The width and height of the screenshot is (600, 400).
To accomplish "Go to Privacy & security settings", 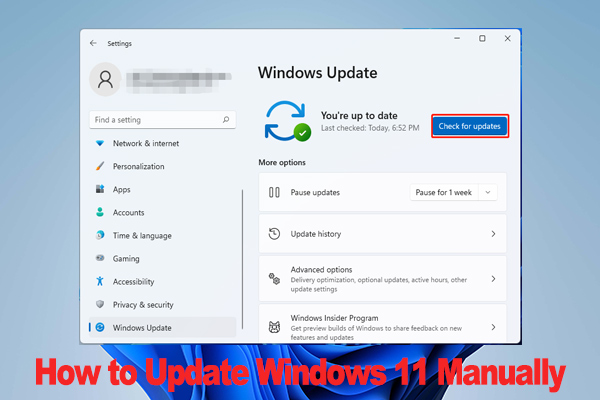I will pos(163,305).
